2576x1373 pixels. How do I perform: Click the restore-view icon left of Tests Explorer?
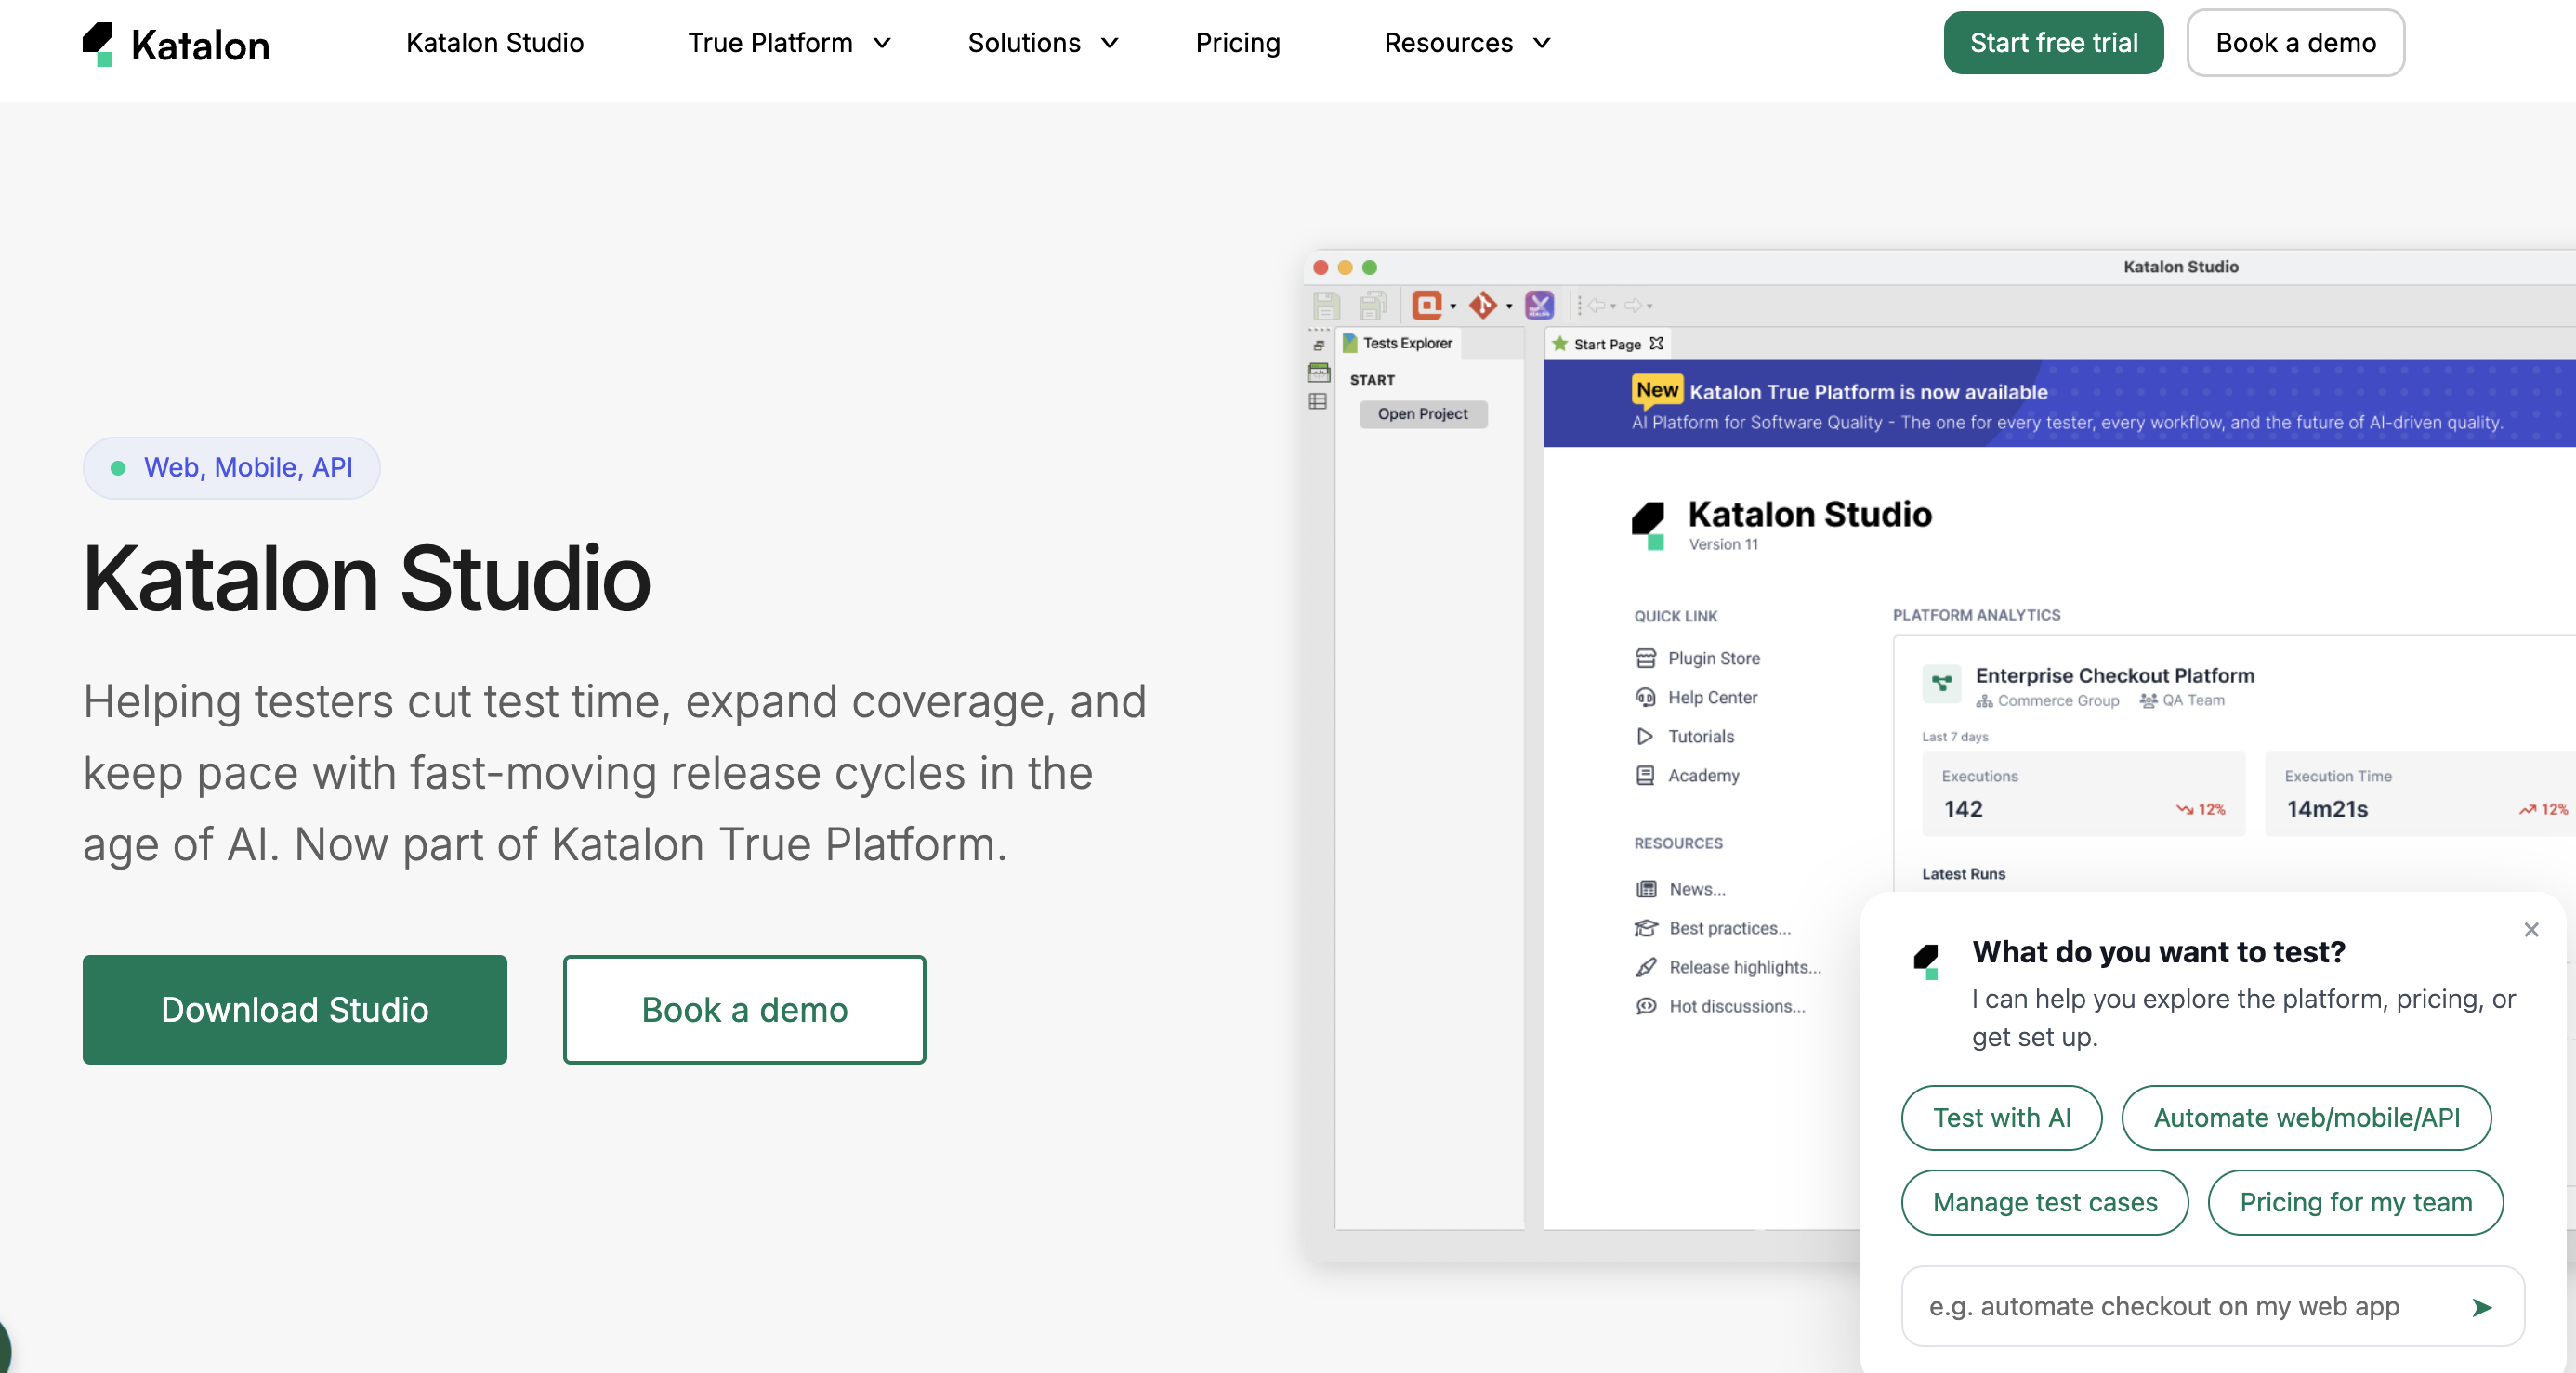coord(1319,345)
